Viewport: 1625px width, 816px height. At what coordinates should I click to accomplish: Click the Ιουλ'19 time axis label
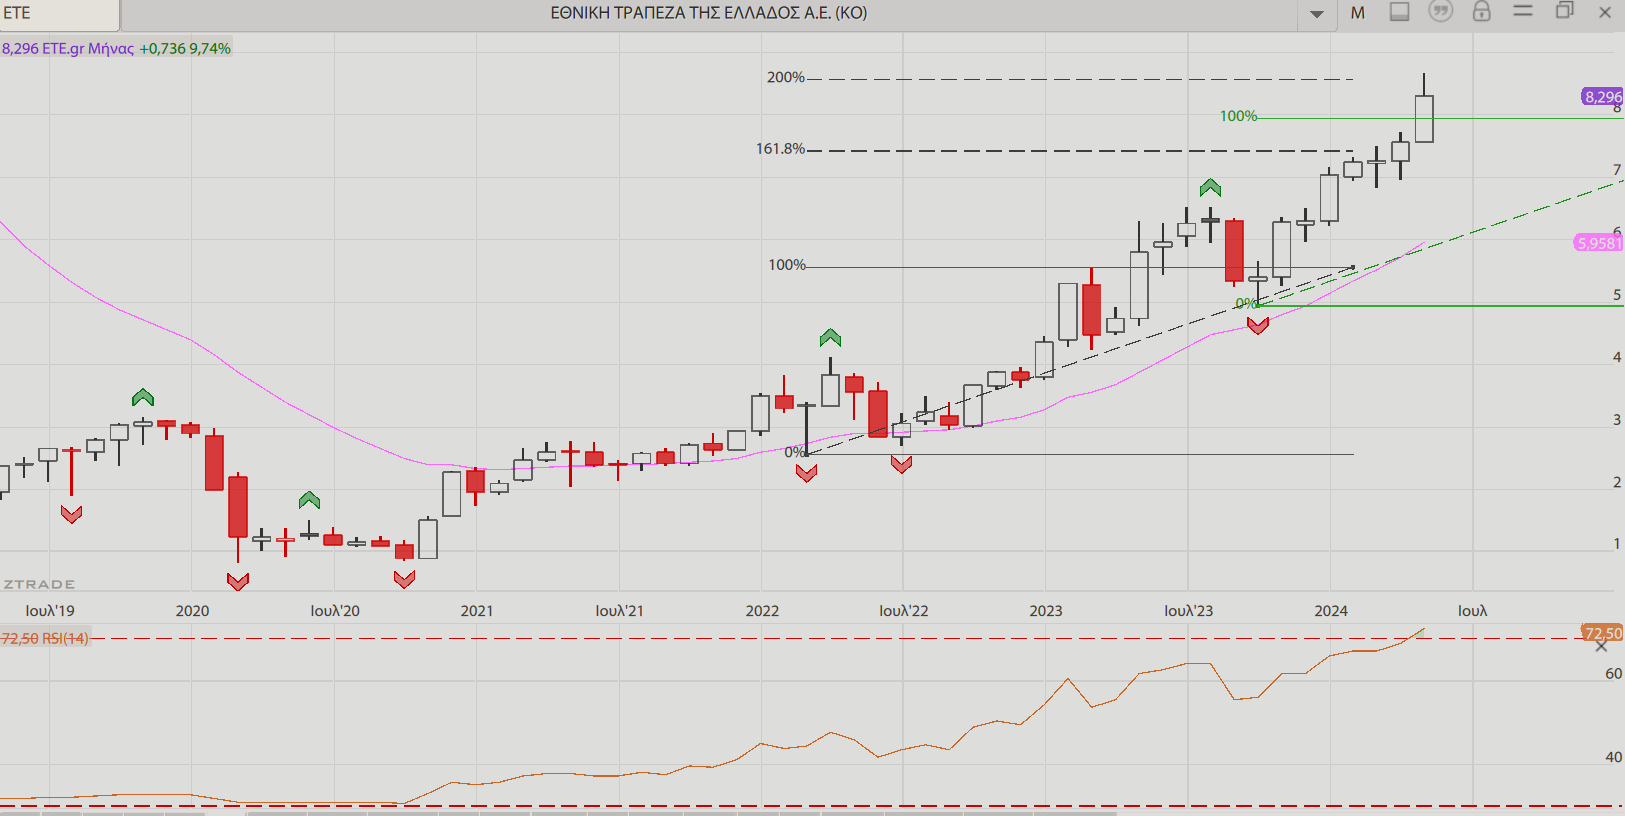tap(50, 611)
